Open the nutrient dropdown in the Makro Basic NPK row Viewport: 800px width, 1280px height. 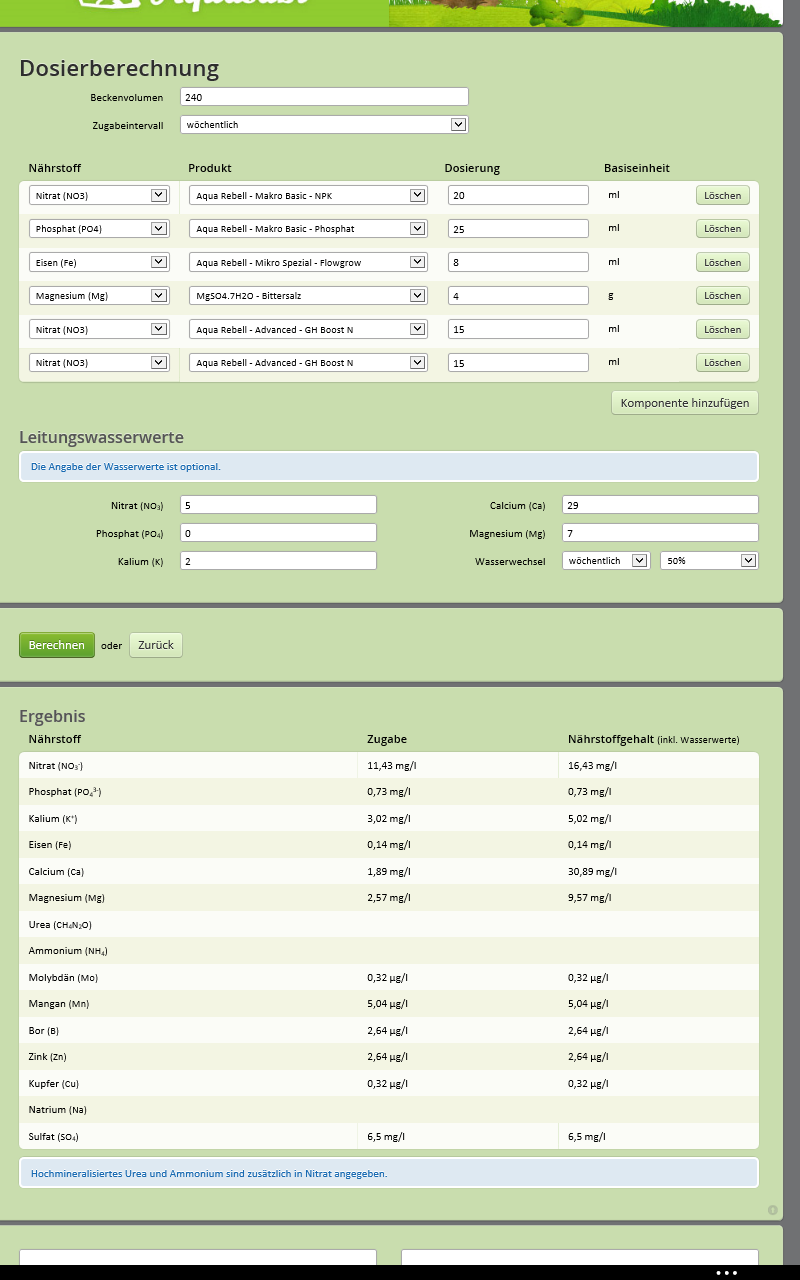[x=98, y=196]
